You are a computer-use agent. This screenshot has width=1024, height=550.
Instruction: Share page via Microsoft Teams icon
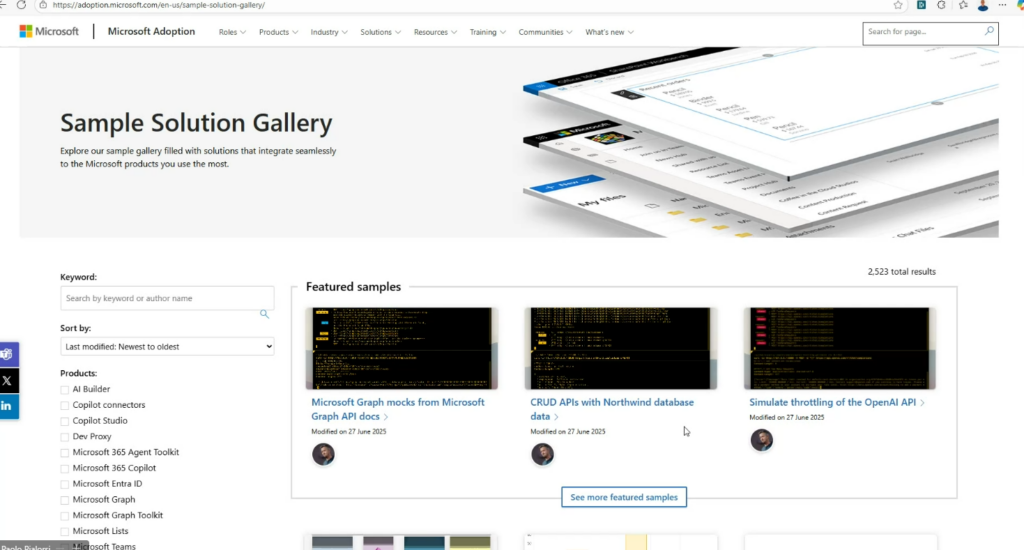pos(8,355)
